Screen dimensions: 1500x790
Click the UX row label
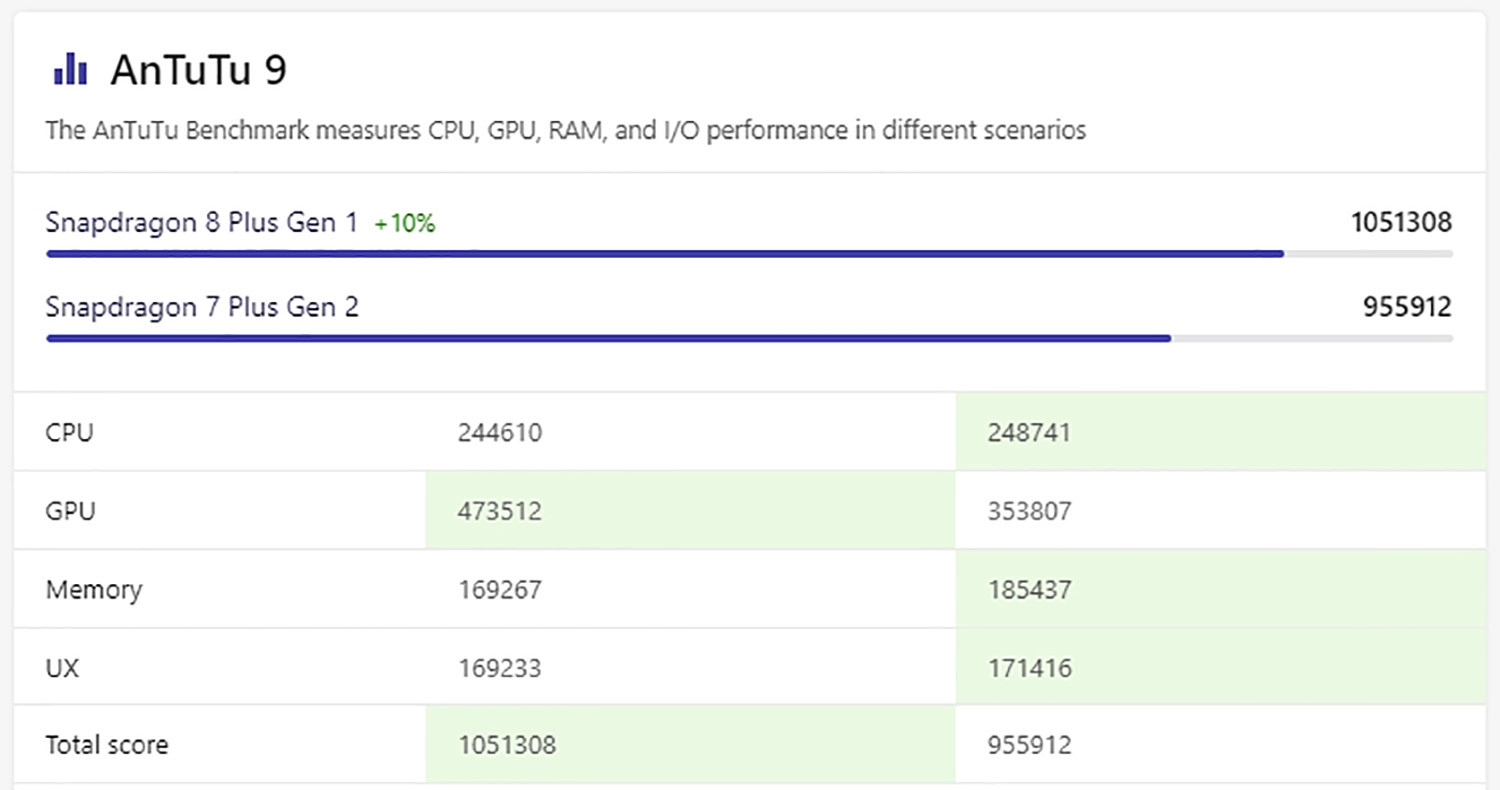[x=62, y=667]
